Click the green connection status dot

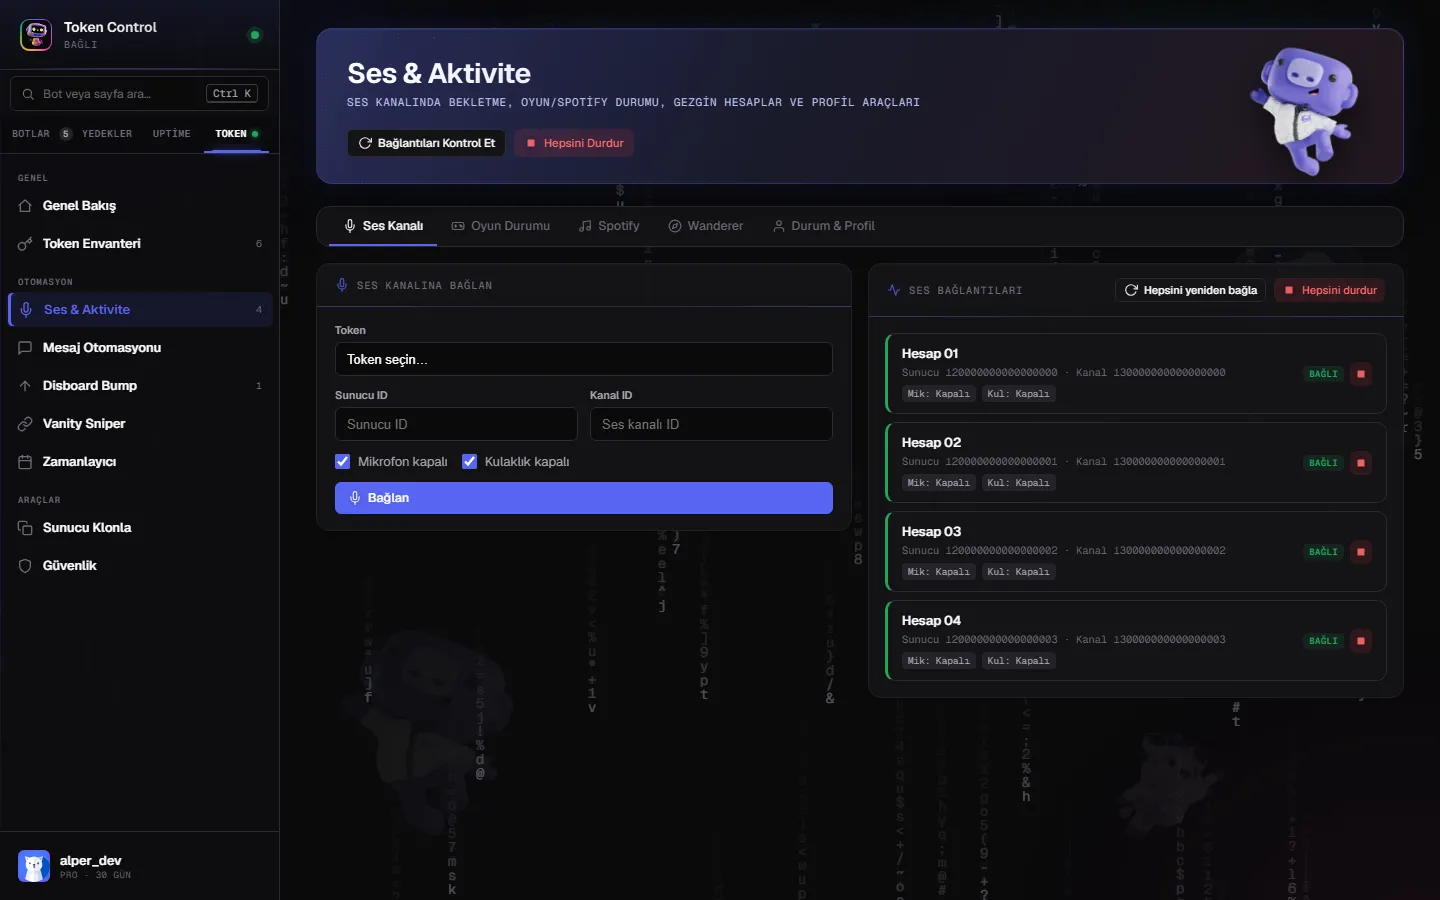point(255,35)
